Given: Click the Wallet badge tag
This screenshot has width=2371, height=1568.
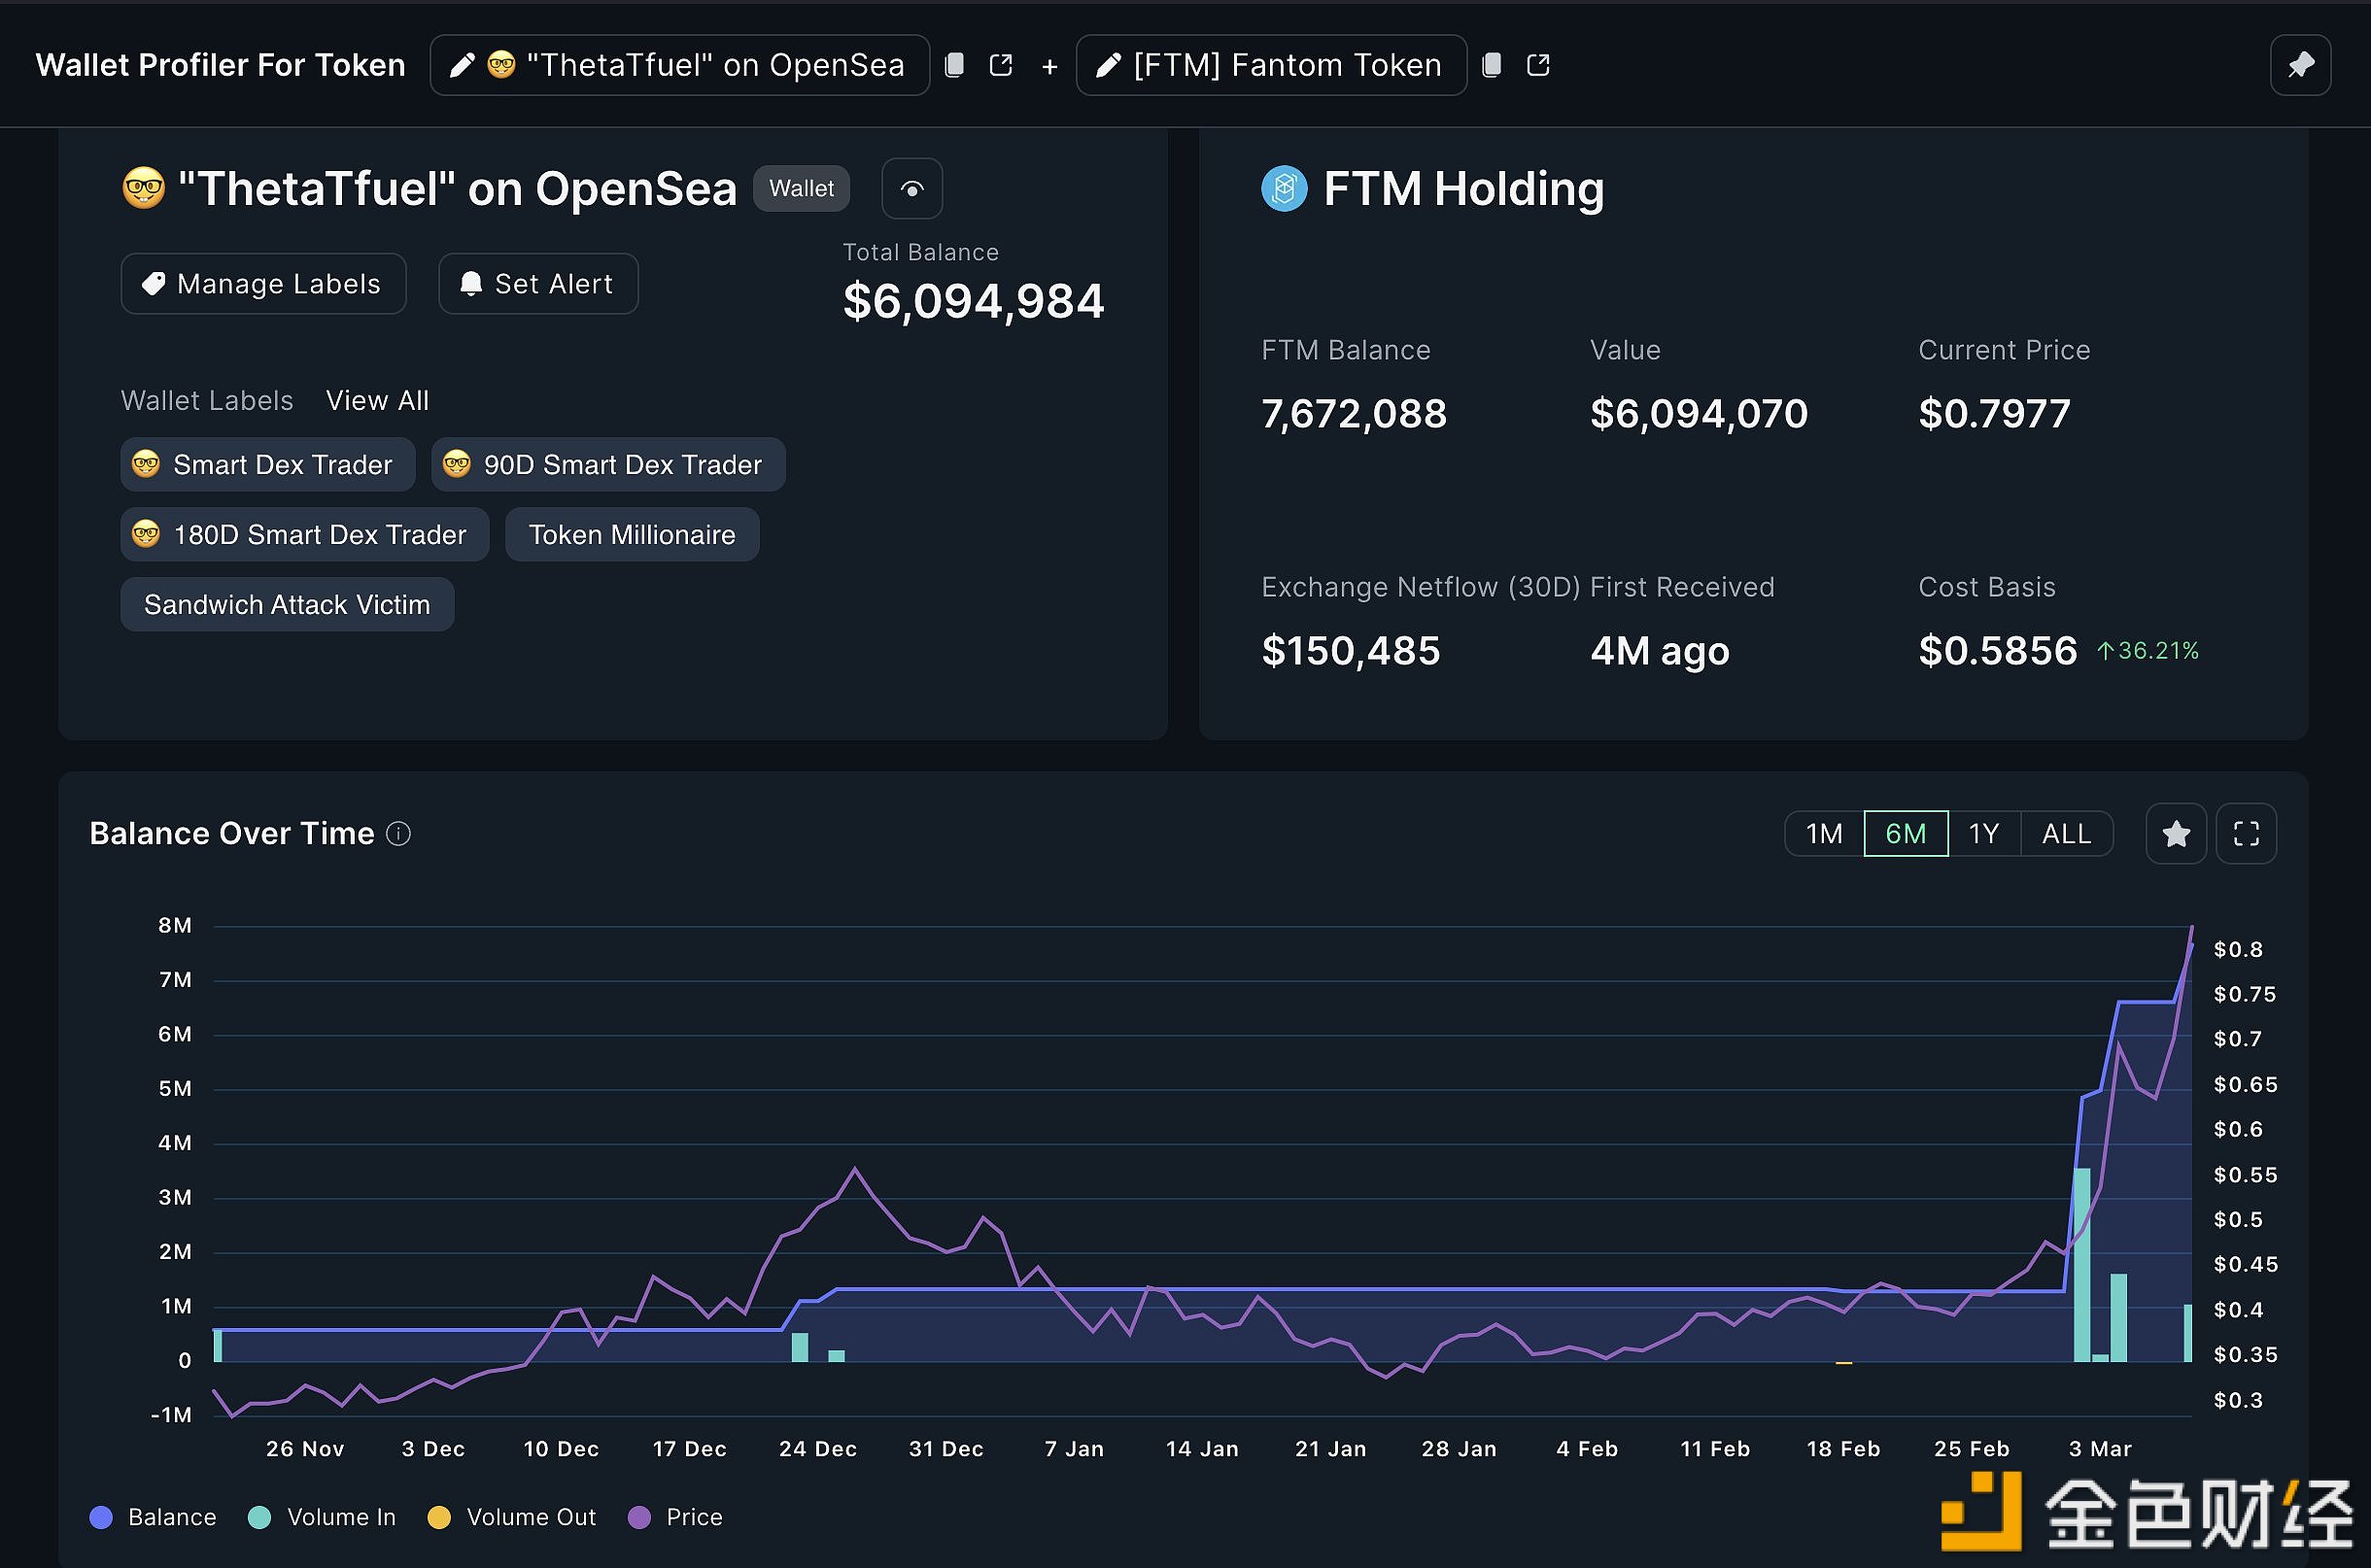Looking at the screenshot, I should click(801, 188).
